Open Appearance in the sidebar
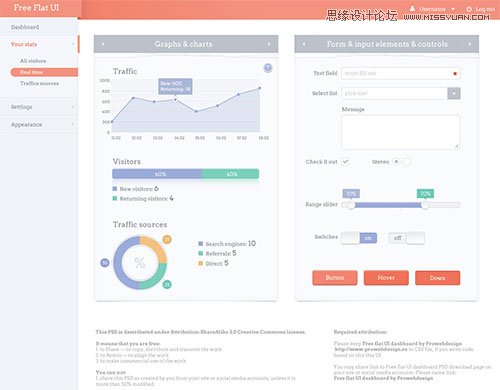 pyautogui.click(x=26, y=124)
